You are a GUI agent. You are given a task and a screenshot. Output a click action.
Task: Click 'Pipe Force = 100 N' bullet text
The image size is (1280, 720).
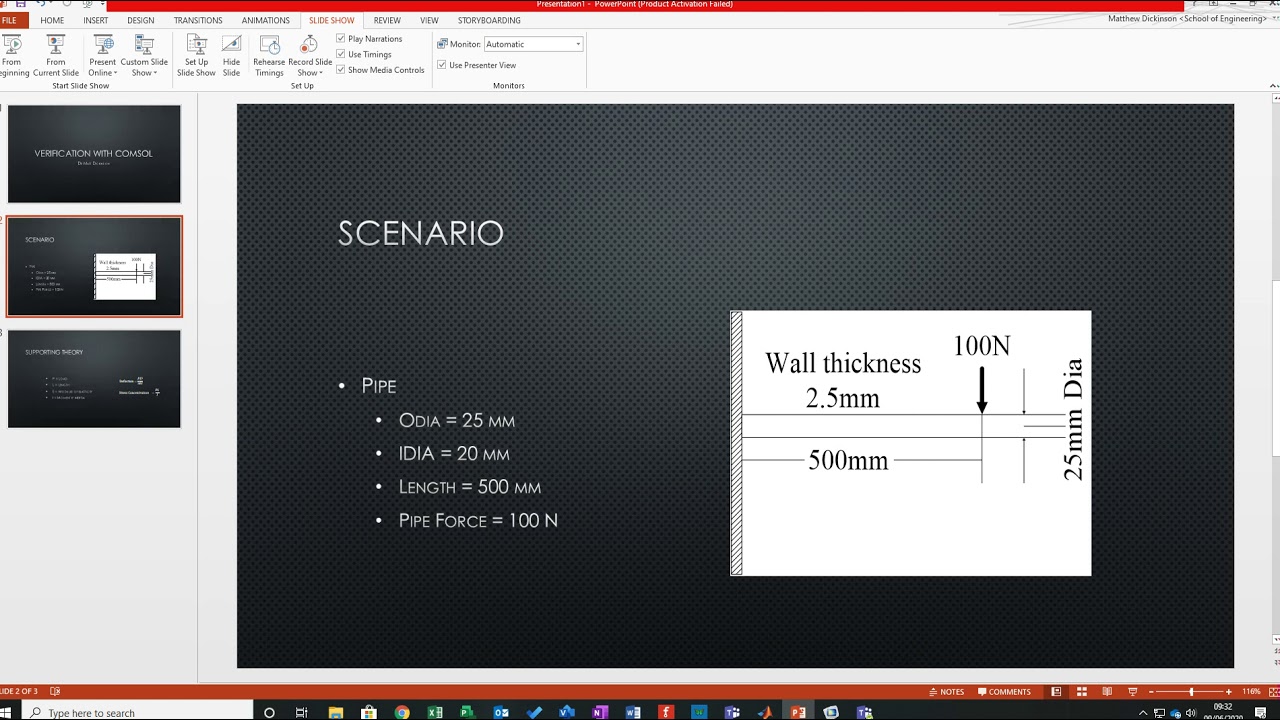(478, 520)
